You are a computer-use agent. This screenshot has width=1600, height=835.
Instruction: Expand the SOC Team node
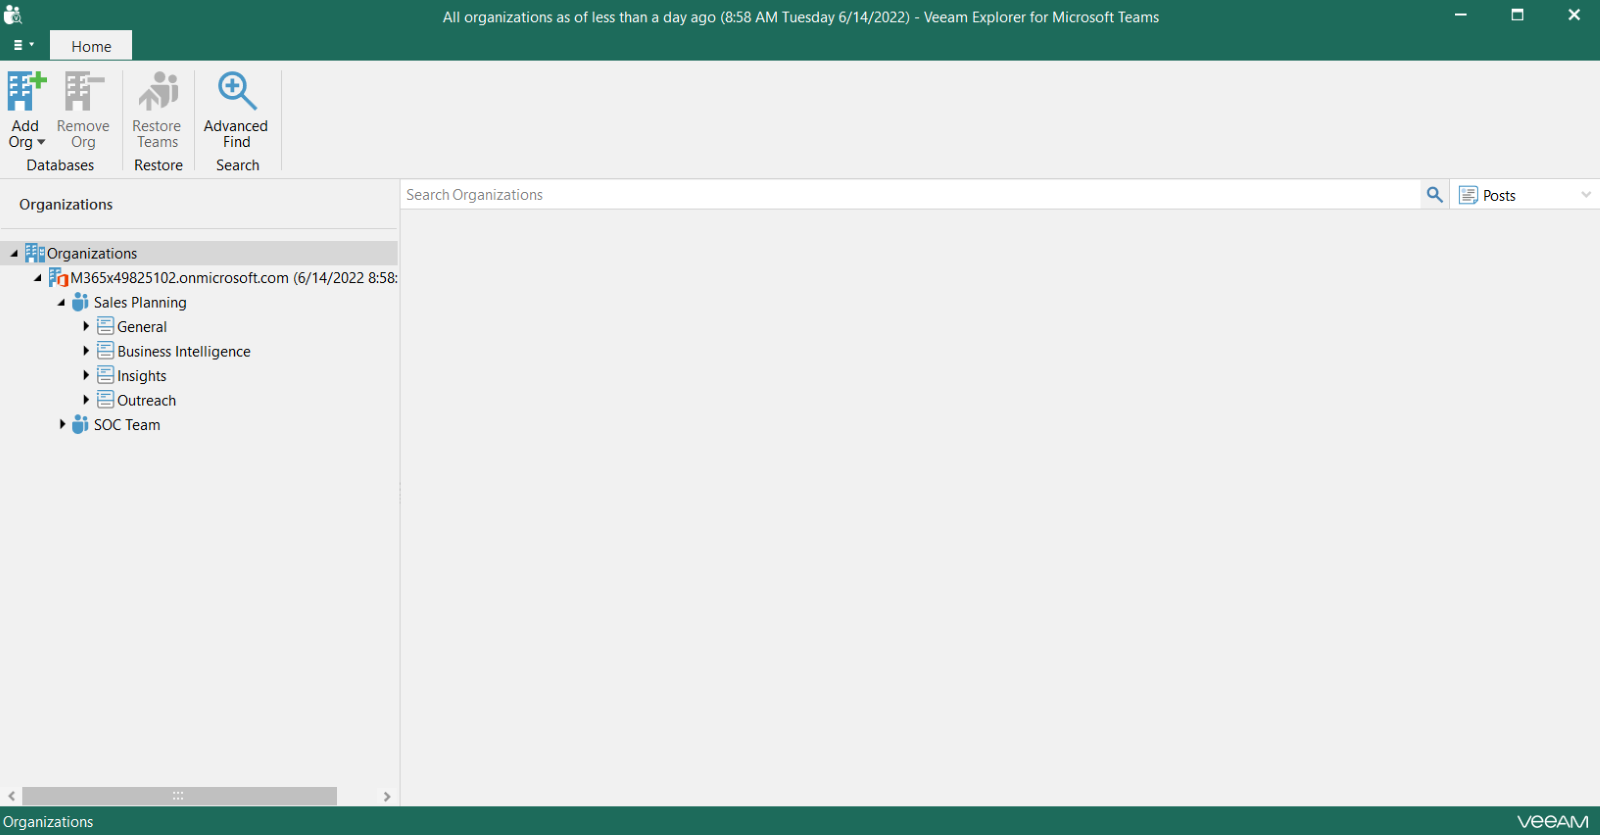tap(62, 424)
